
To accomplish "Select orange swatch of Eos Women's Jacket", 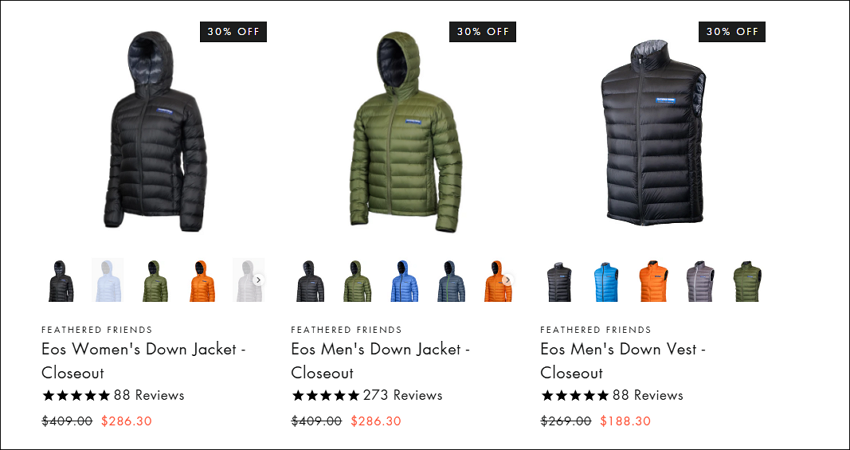I will 202,280.
